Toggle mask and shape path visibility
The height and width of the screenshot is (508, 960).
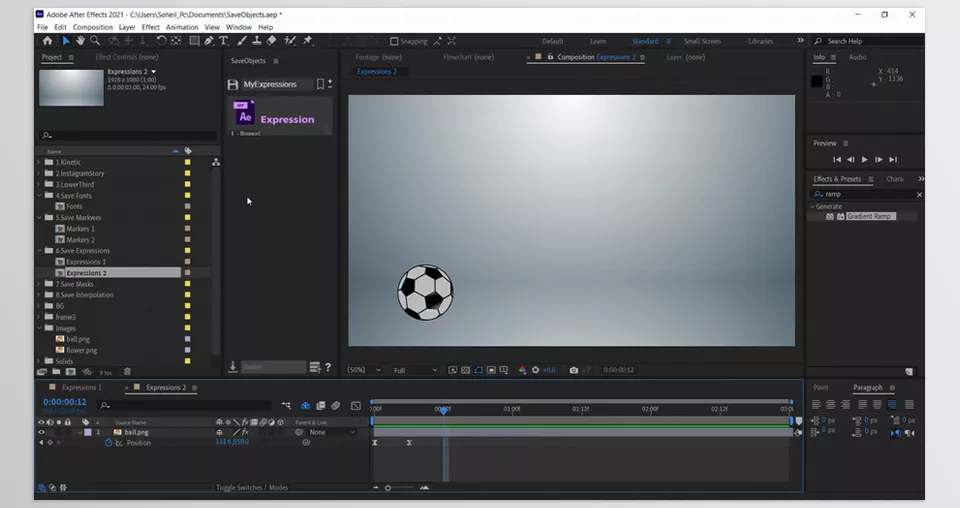[478, 370]
